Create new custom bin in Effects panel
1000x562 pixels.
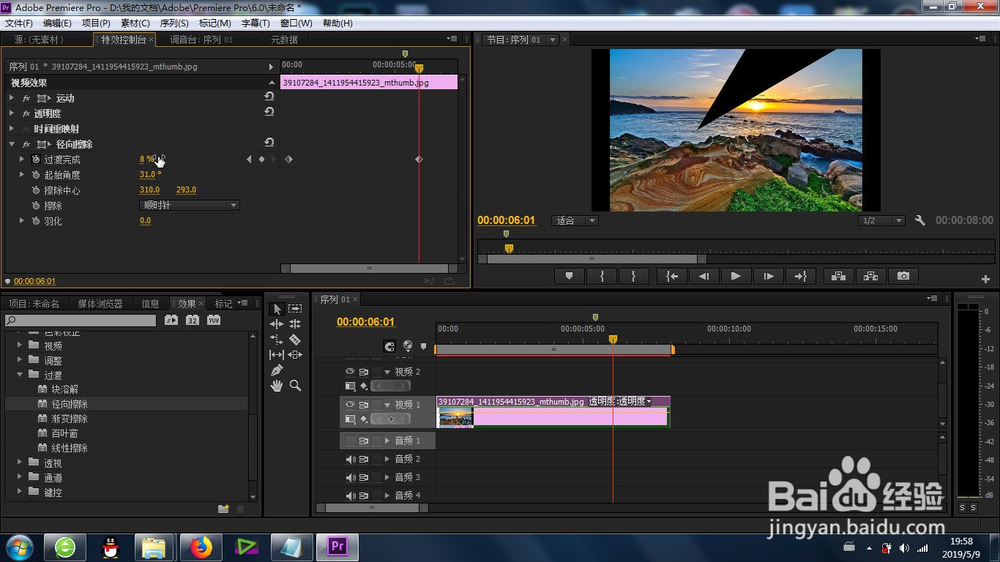coord(223,508)
